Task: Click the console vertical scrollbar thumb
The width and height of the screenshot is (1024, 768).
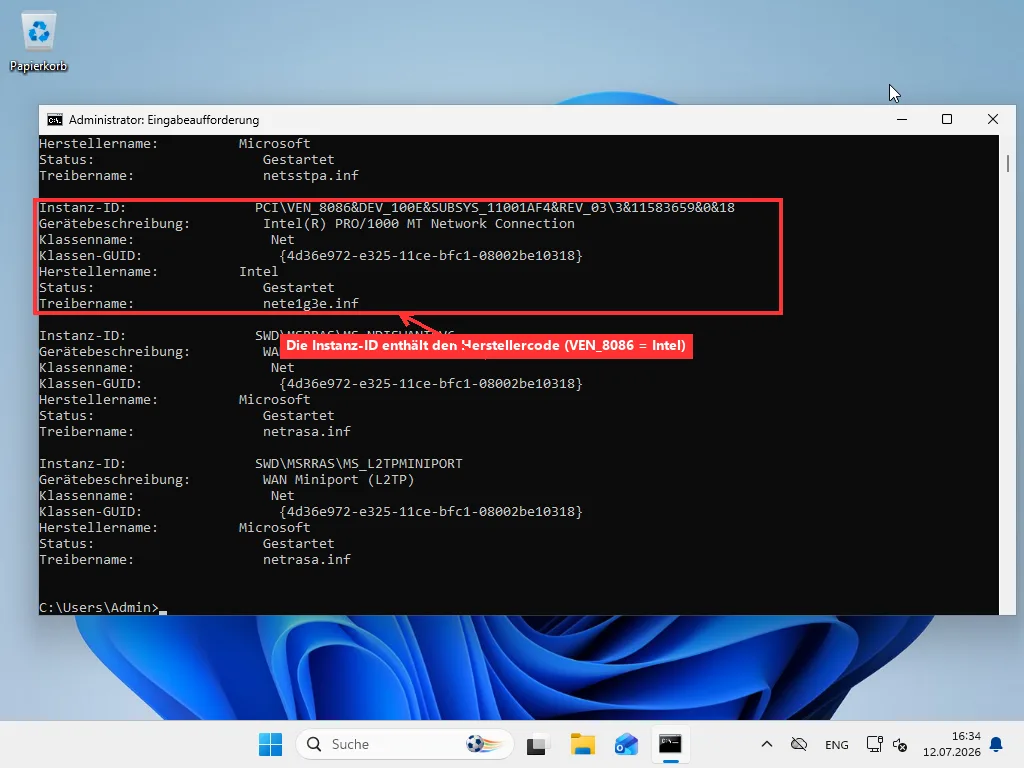Action: (x=1008, y=163)
